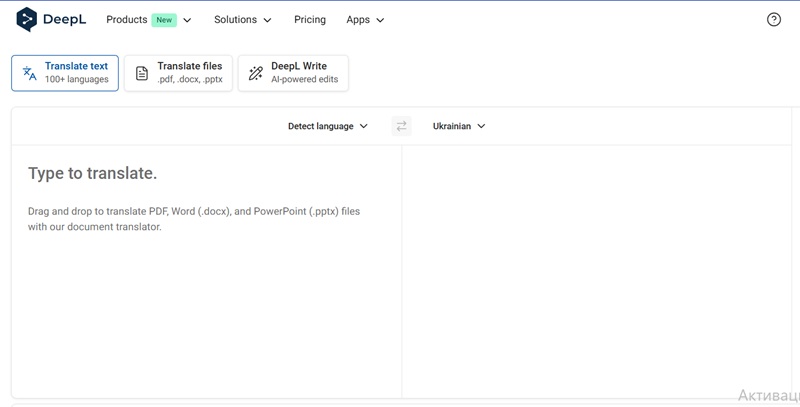Select the Translate text tab label

(x=76, y=66)
